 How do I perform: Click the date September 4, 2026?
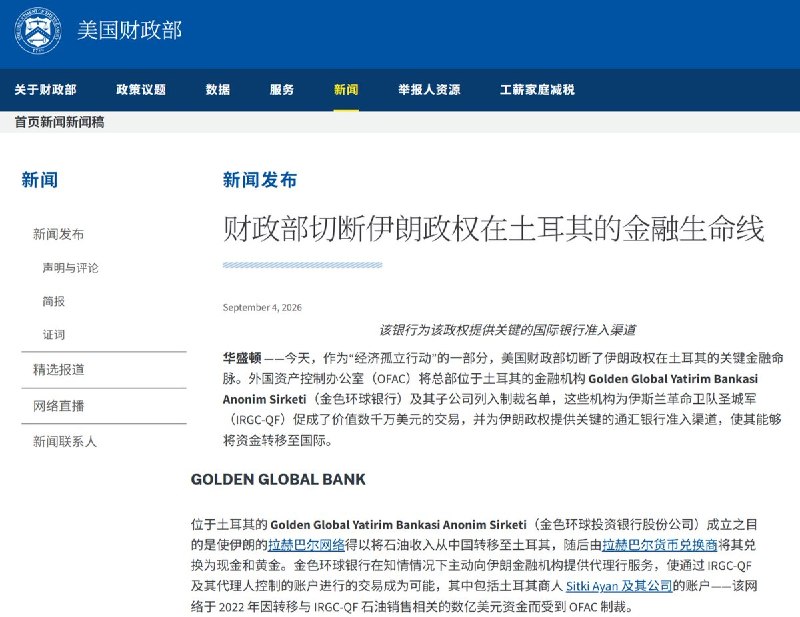pos(262,307)
